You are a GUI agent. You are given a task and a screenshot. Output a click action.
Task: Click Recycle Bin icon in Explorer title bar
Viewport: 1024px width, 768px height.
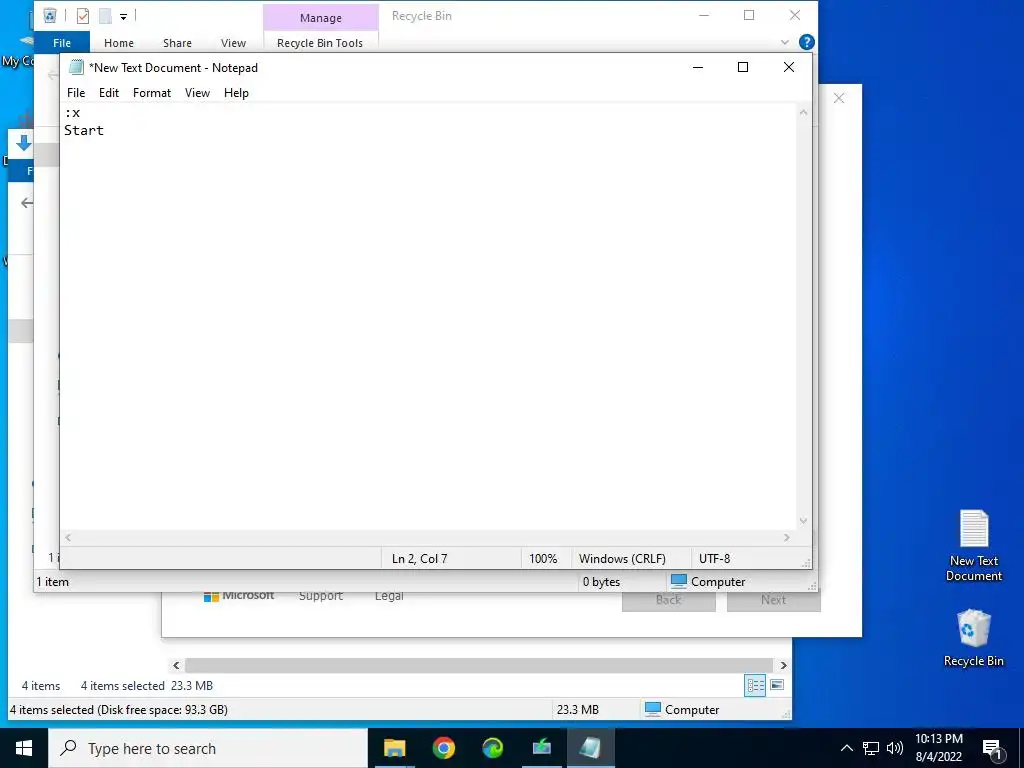pyautogui.click(x=50, y=15)
